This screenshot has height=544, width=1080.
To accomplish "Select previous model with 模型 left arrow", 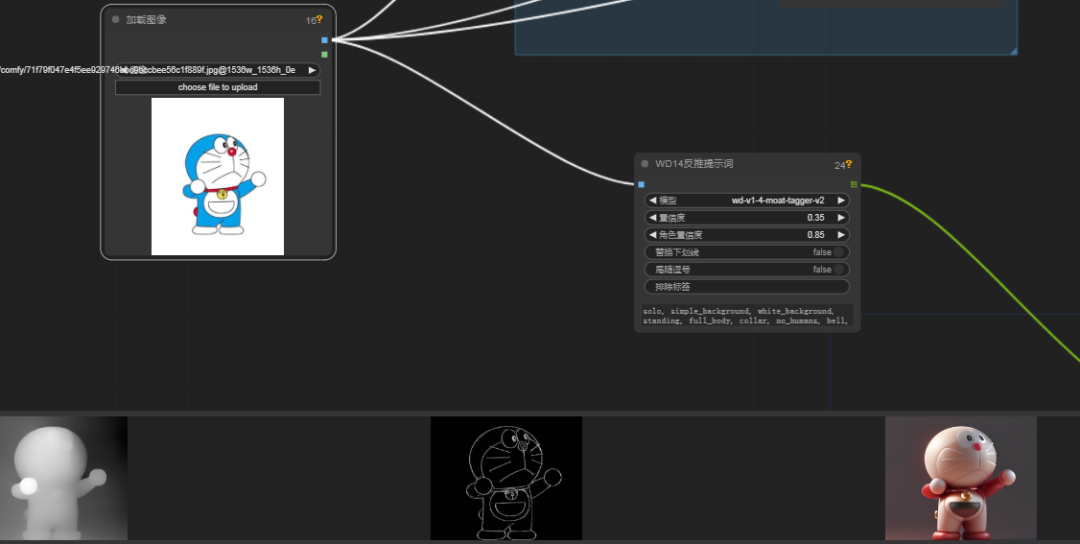I will coord(652,200).
